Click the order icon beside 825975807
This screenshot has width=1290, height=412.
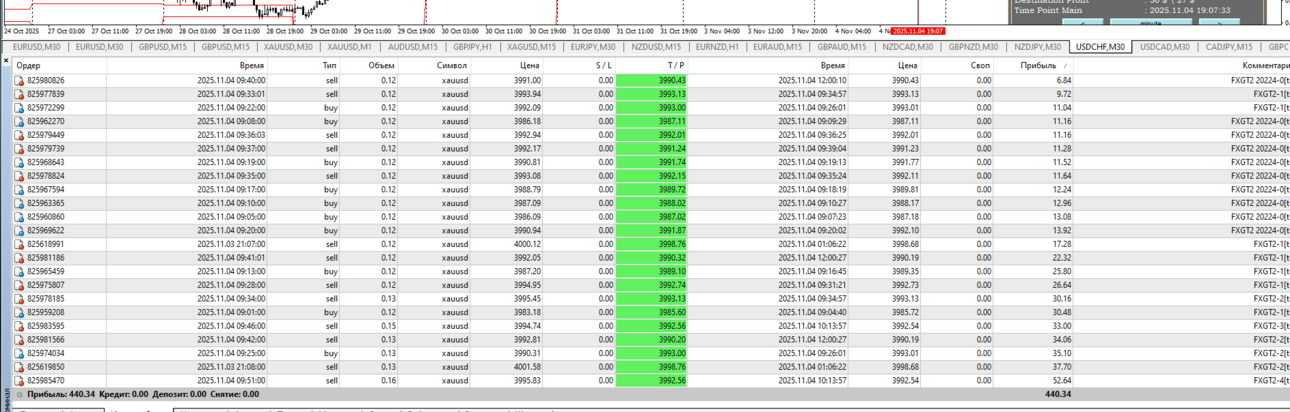(19, 285)
